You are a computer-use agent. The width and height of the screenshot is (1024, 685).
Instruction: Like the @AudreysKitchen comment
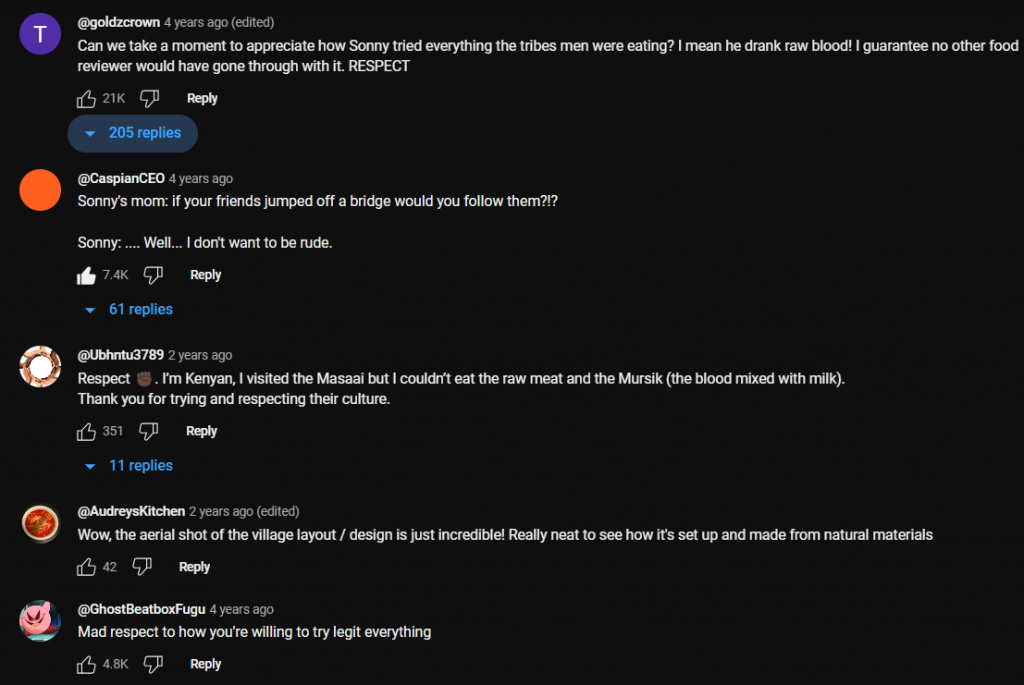click(86, 567)
